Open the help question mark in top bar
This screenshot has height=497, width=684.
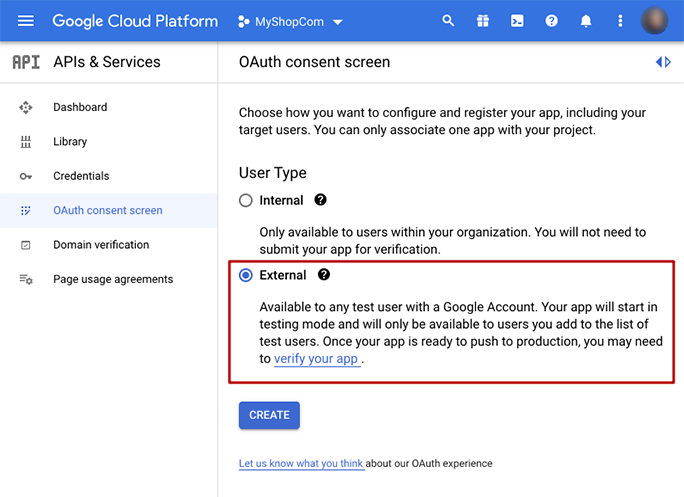point(551,21)
